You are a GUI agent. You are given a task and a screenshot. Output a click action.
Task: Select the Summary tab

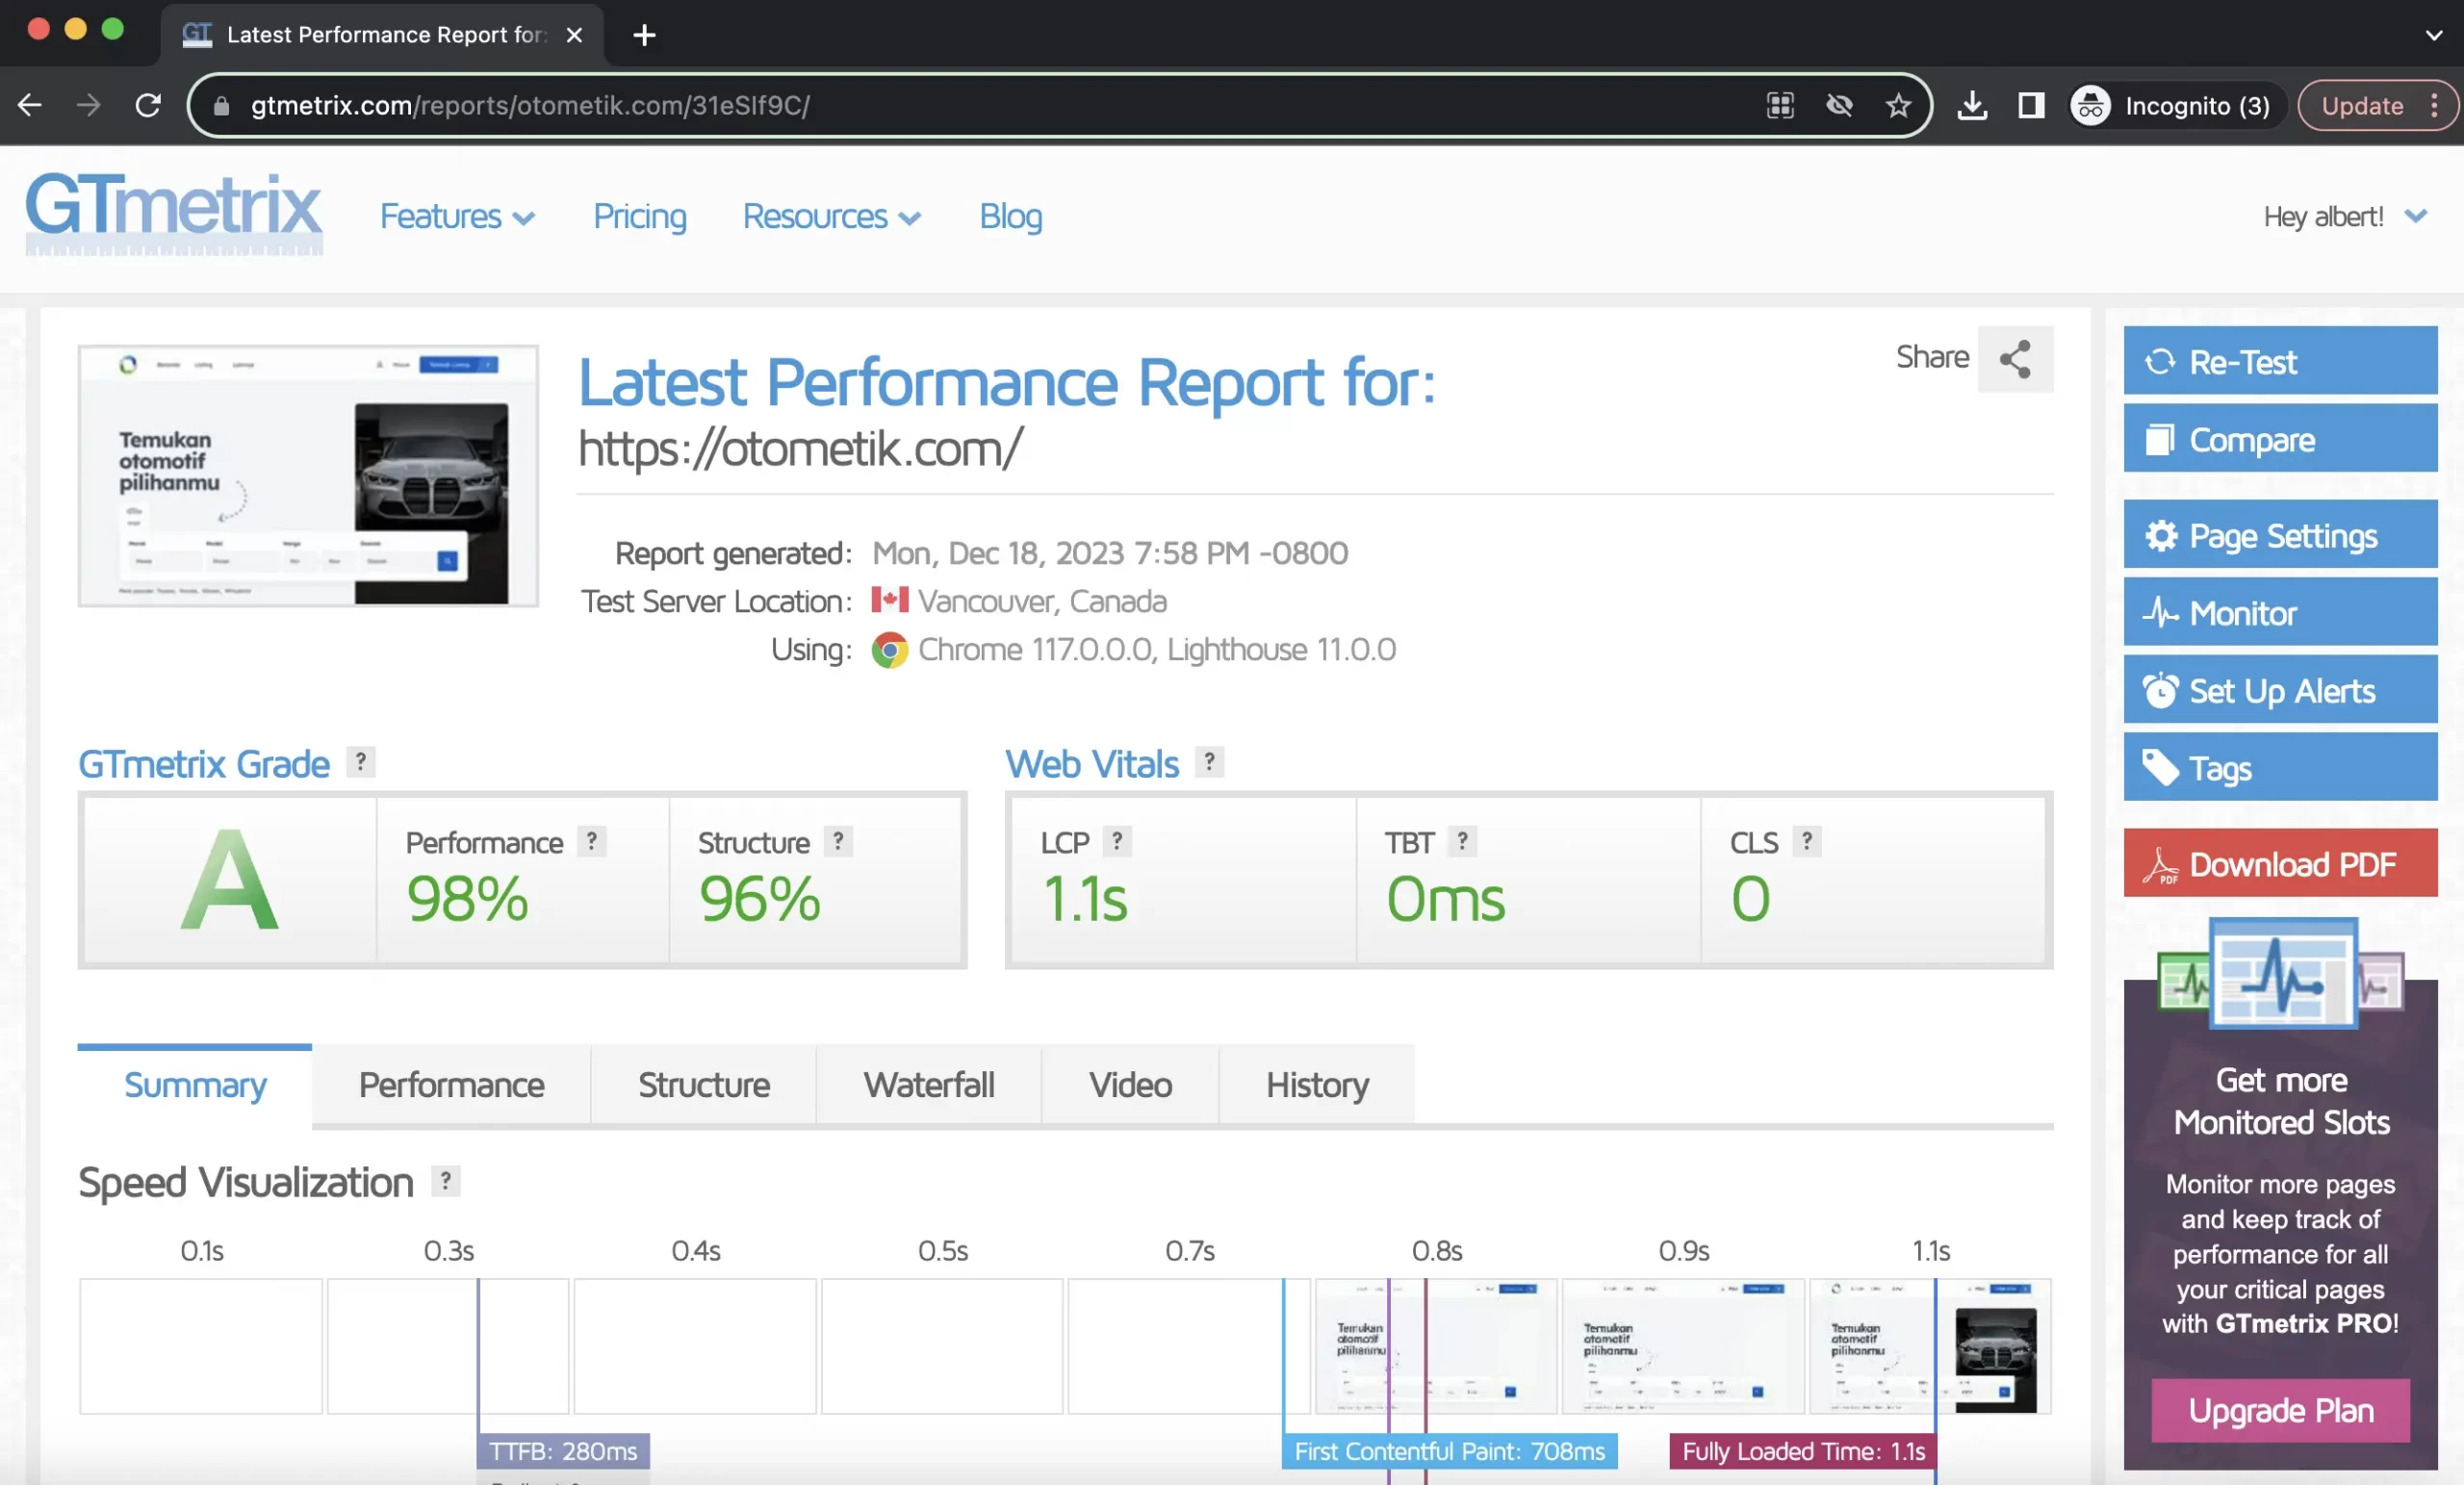[195, 1085]
